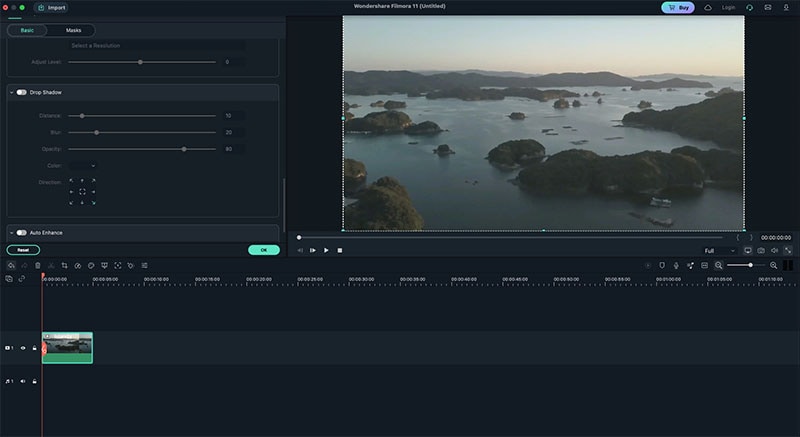
Task: Hide video track 1 with eye icon
Action: tap(22, 348)
